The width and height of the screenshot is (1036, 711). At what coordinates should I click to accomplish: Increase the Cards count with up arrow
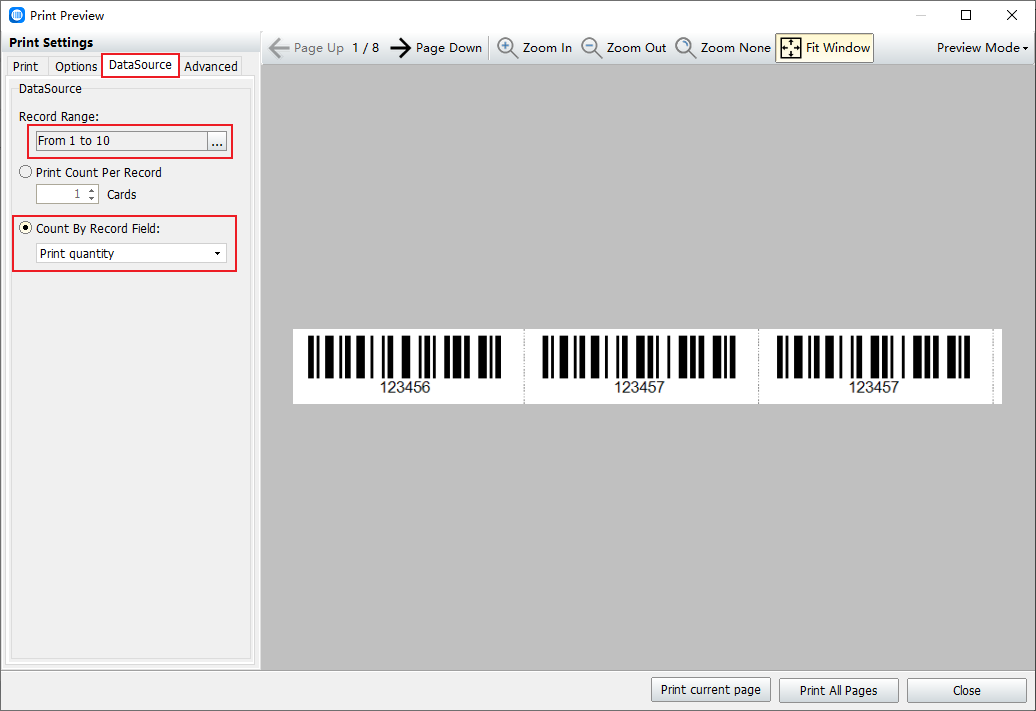(x=92, y=190)
